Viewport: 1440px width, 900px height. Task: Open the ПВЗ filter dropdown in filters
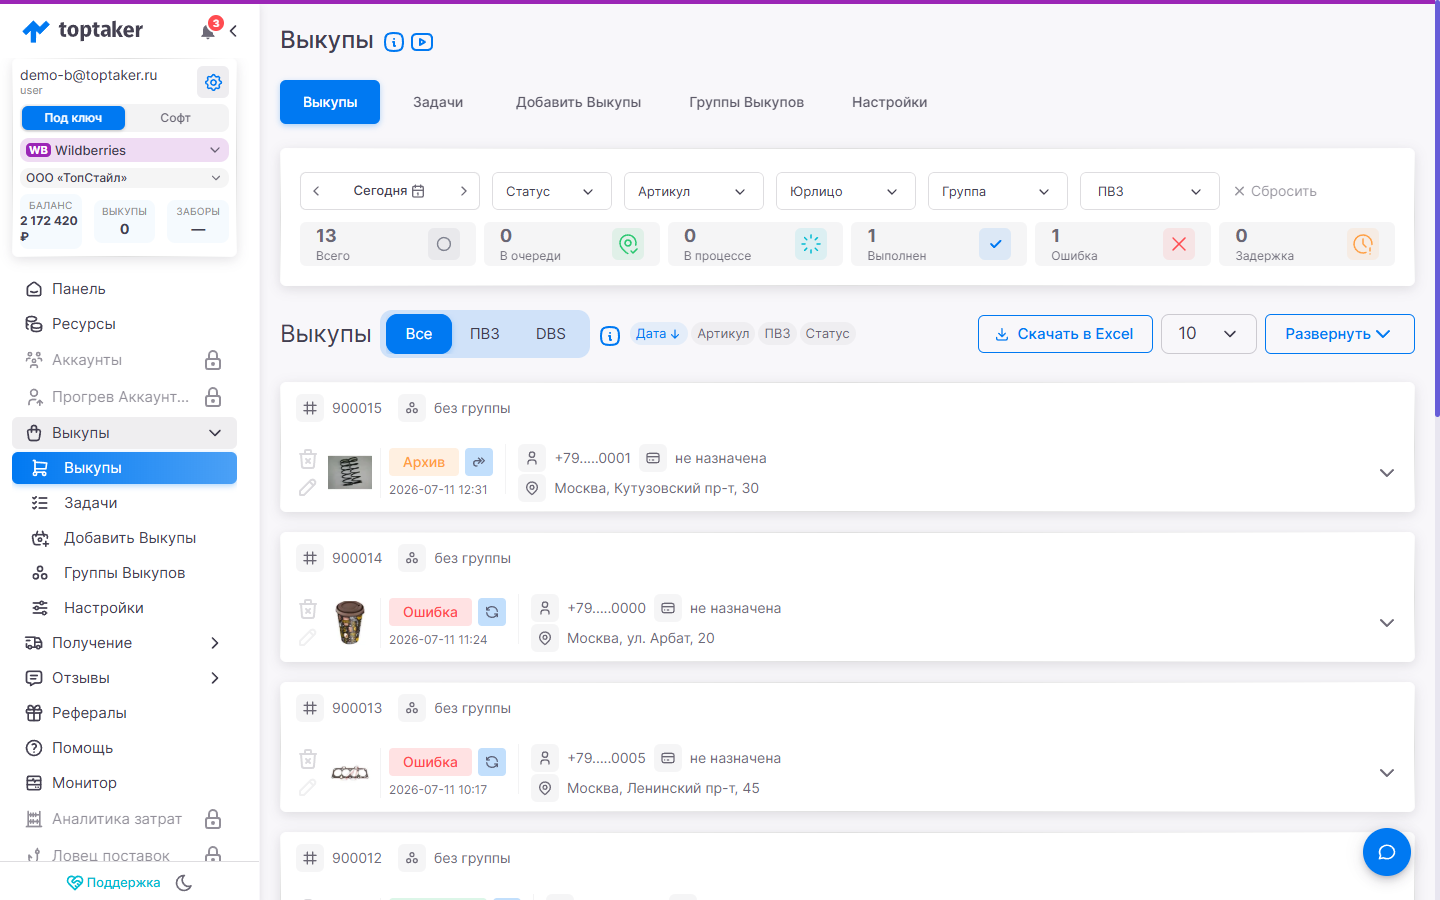1150,191
